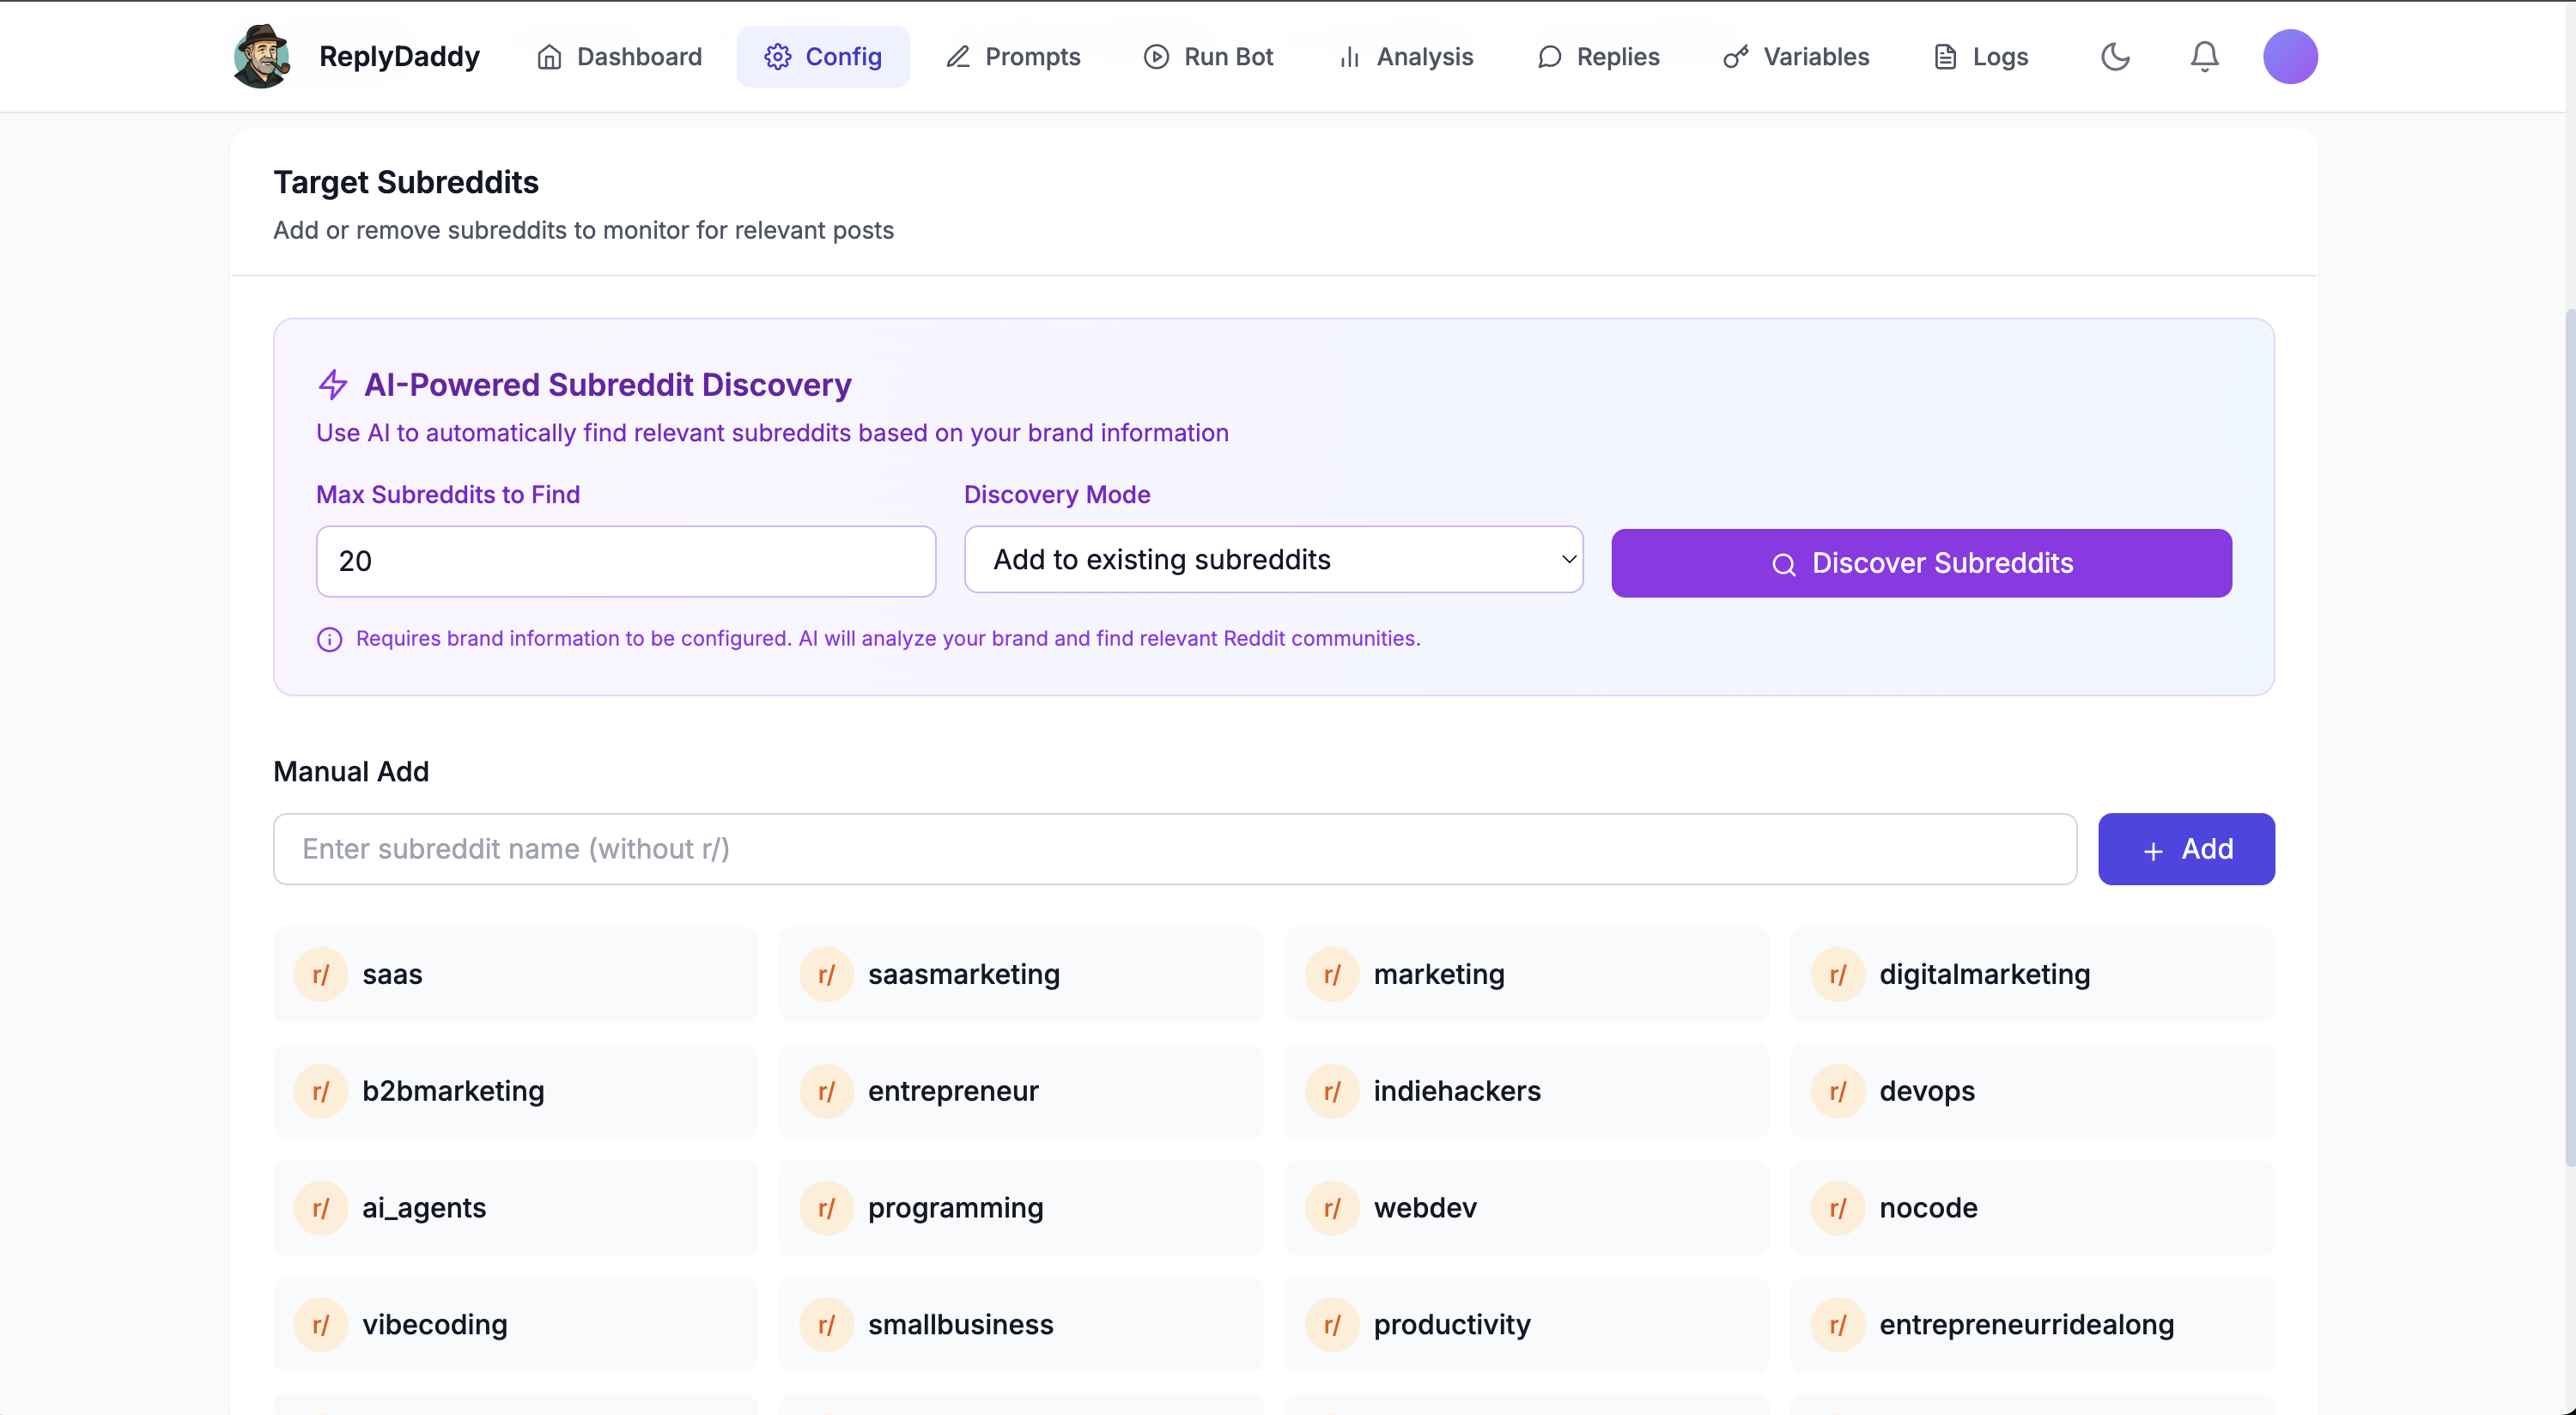This screenshot has width=2576, height=1415.
Task: Click the ReplyDaddy mascot logo
Action: click(261, 56)
